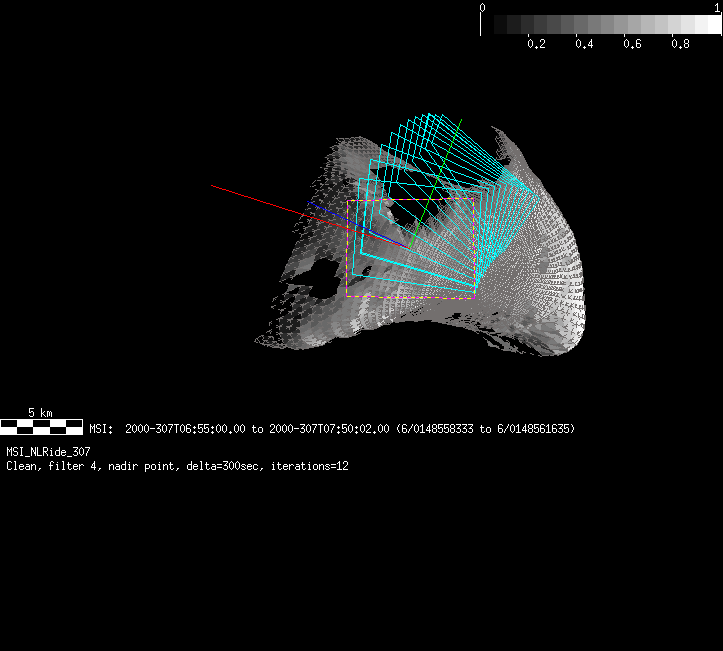Click the 0.8 tick label under the colorbar
This screenshot has height=651, width=723.
tap(680, 45)
